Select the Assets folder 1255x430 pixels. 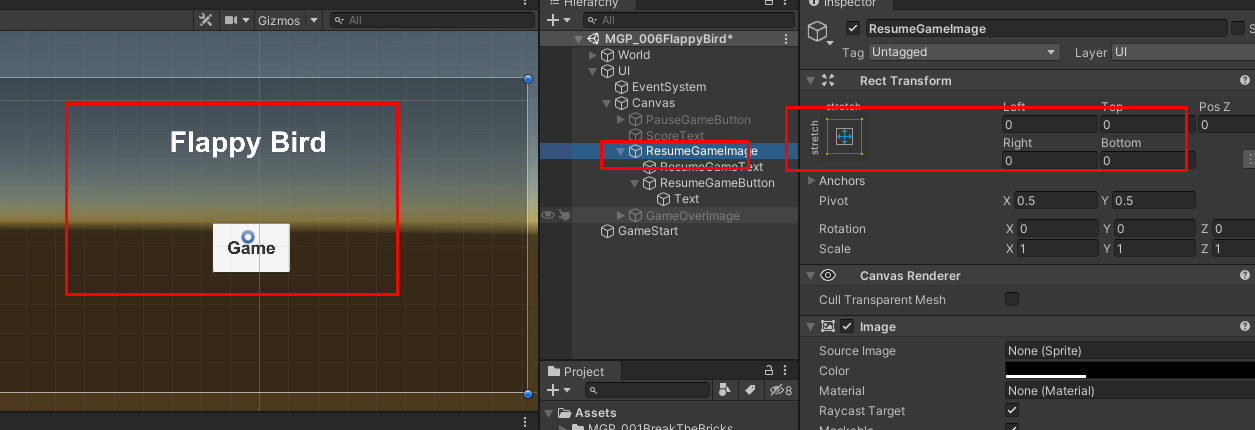(x=596, y=413)
